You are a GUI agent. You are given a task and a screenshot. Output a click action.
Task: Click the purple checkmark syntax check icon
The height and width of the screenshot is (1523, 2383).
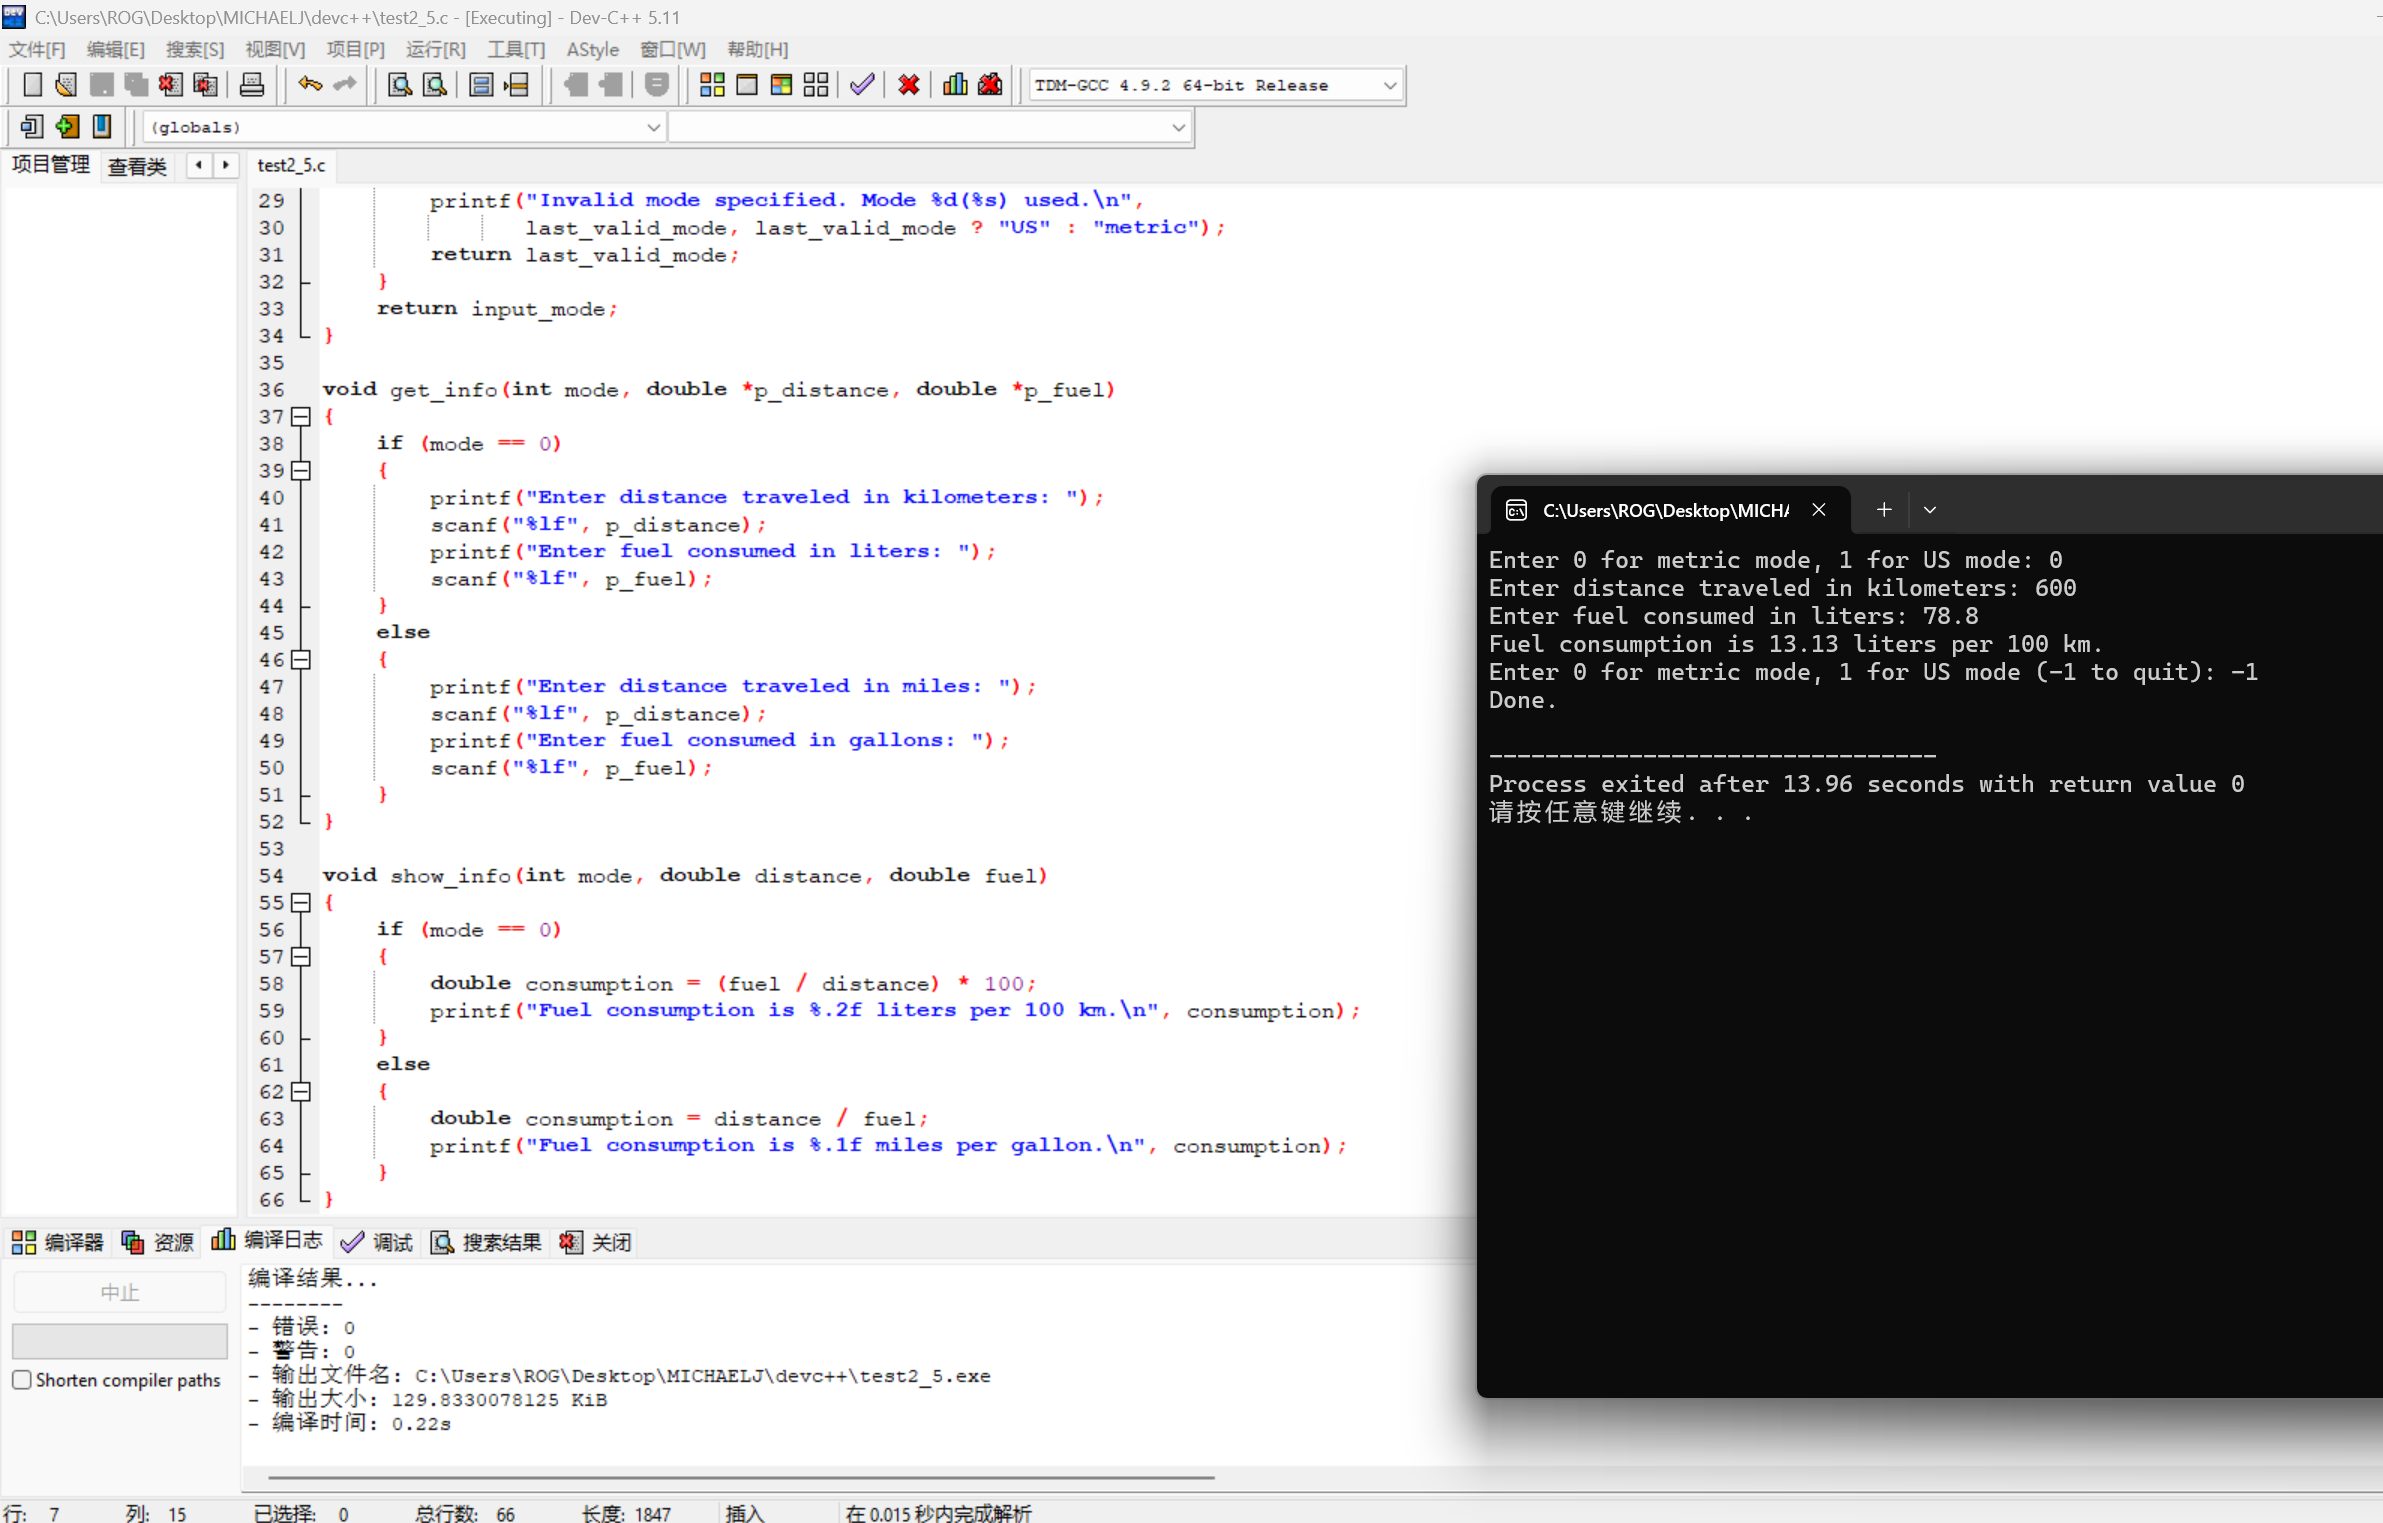tap(862, 85)
